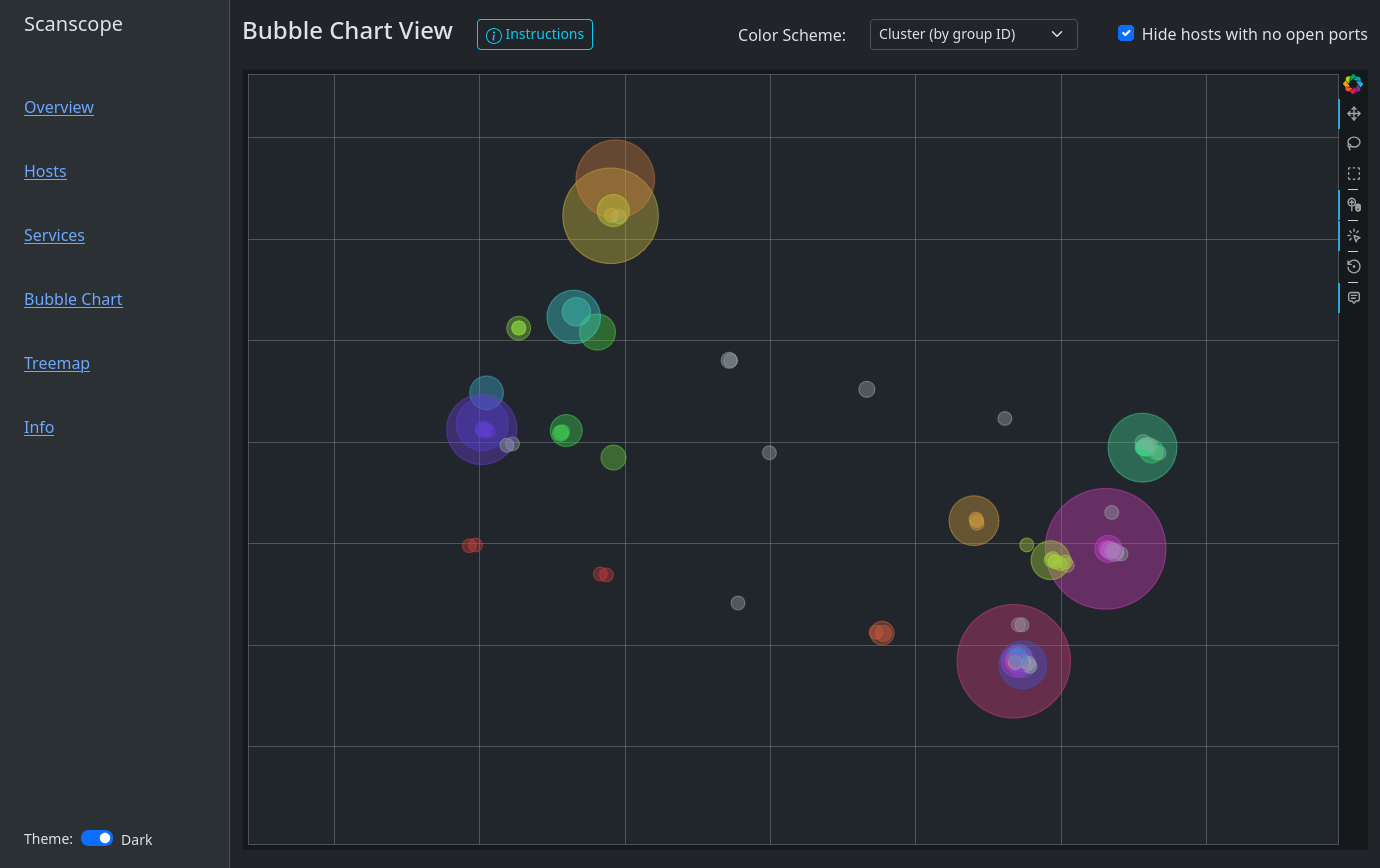Toggle the Hover tooltip tool
This screenshot has width=1380, height=868.
click(x=1353, y=297)
